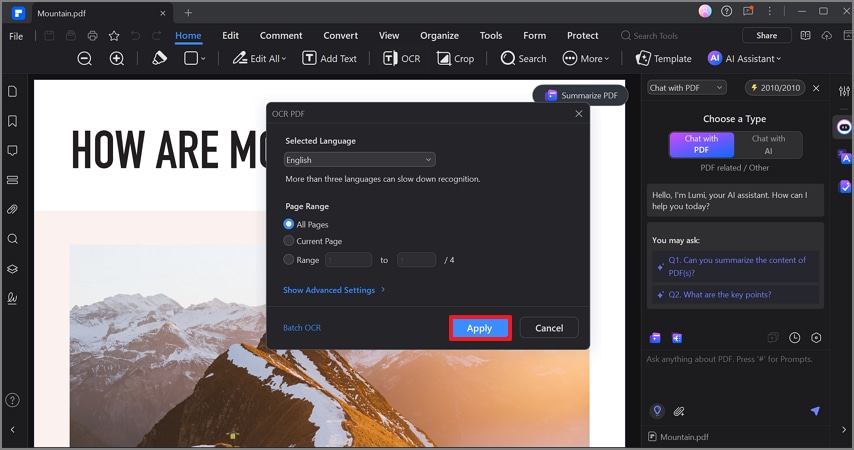Click Apply in OCR PDF dialog

click(x=480, y=328)
